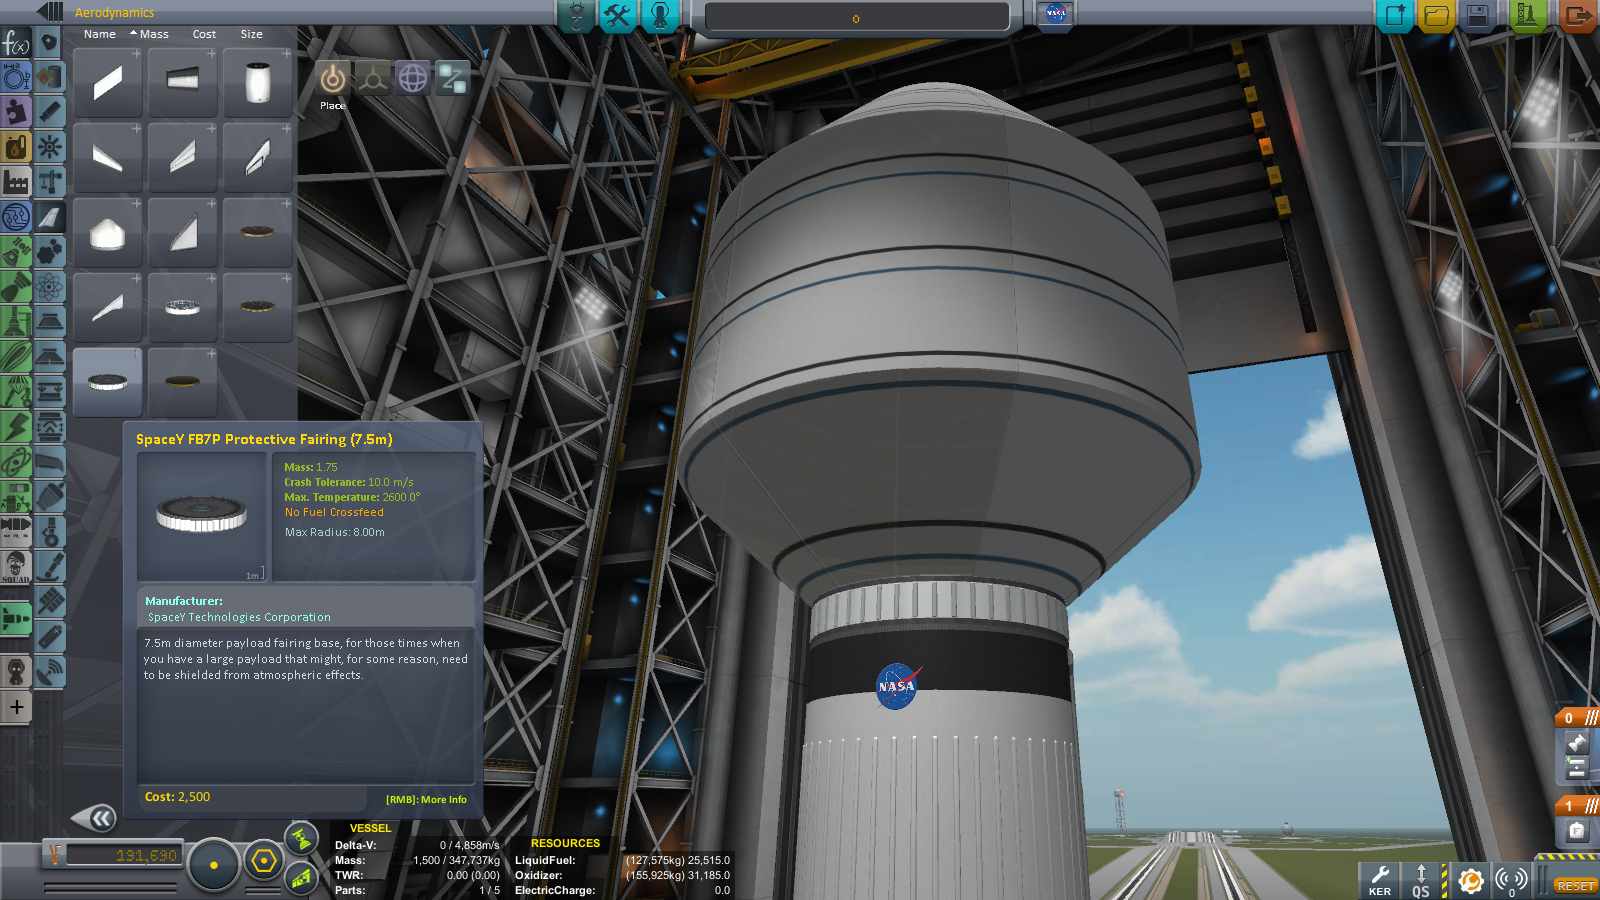
Task: Click the pin icon under toolbar 0 header
Action: tap(1577, 743)
